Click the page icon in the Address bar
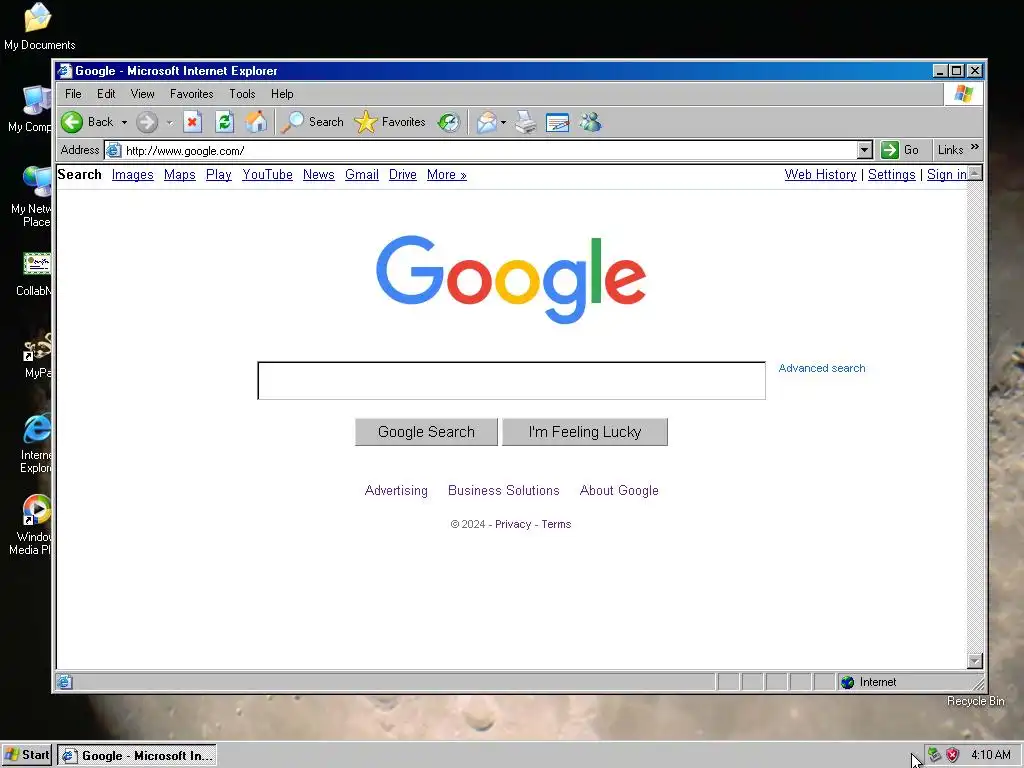 point(114,150)
